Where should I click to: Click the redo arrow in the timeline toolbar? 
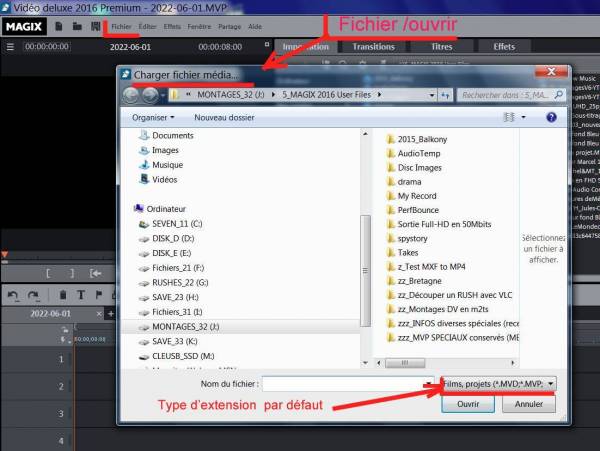32,295
